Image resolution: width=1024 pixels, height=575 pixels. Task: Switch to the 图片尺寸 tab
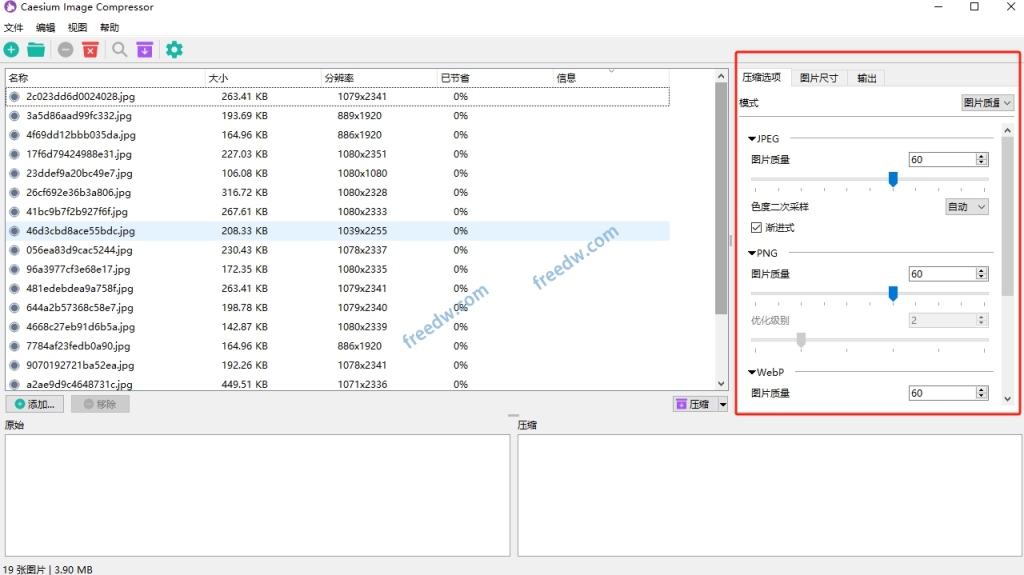click(x=819, y=78)
